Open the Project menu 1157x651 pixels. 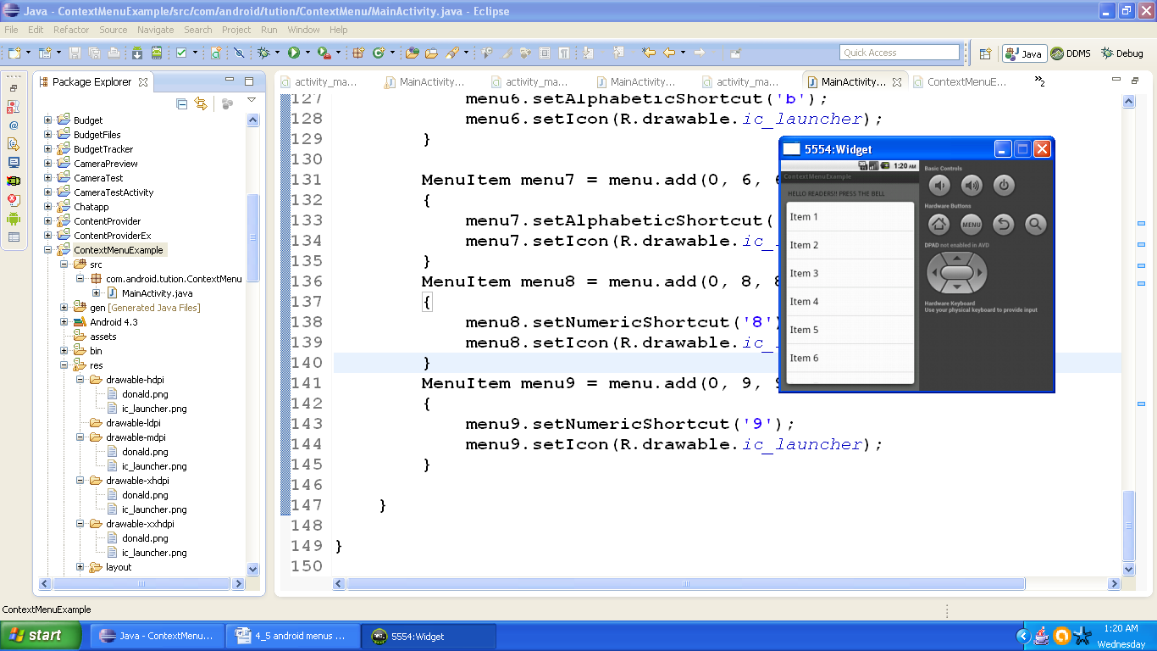[236, 30]
